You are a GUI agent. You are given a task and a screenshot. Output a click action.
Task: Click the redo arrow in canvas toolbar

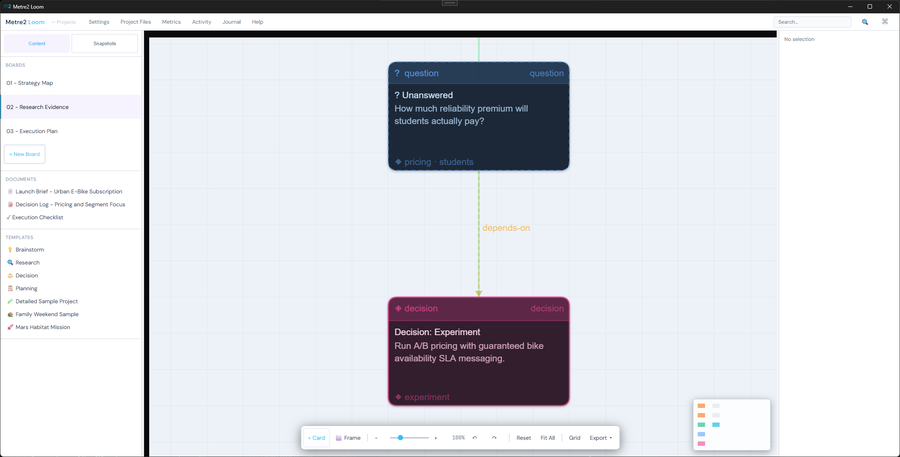click(494, 438)
